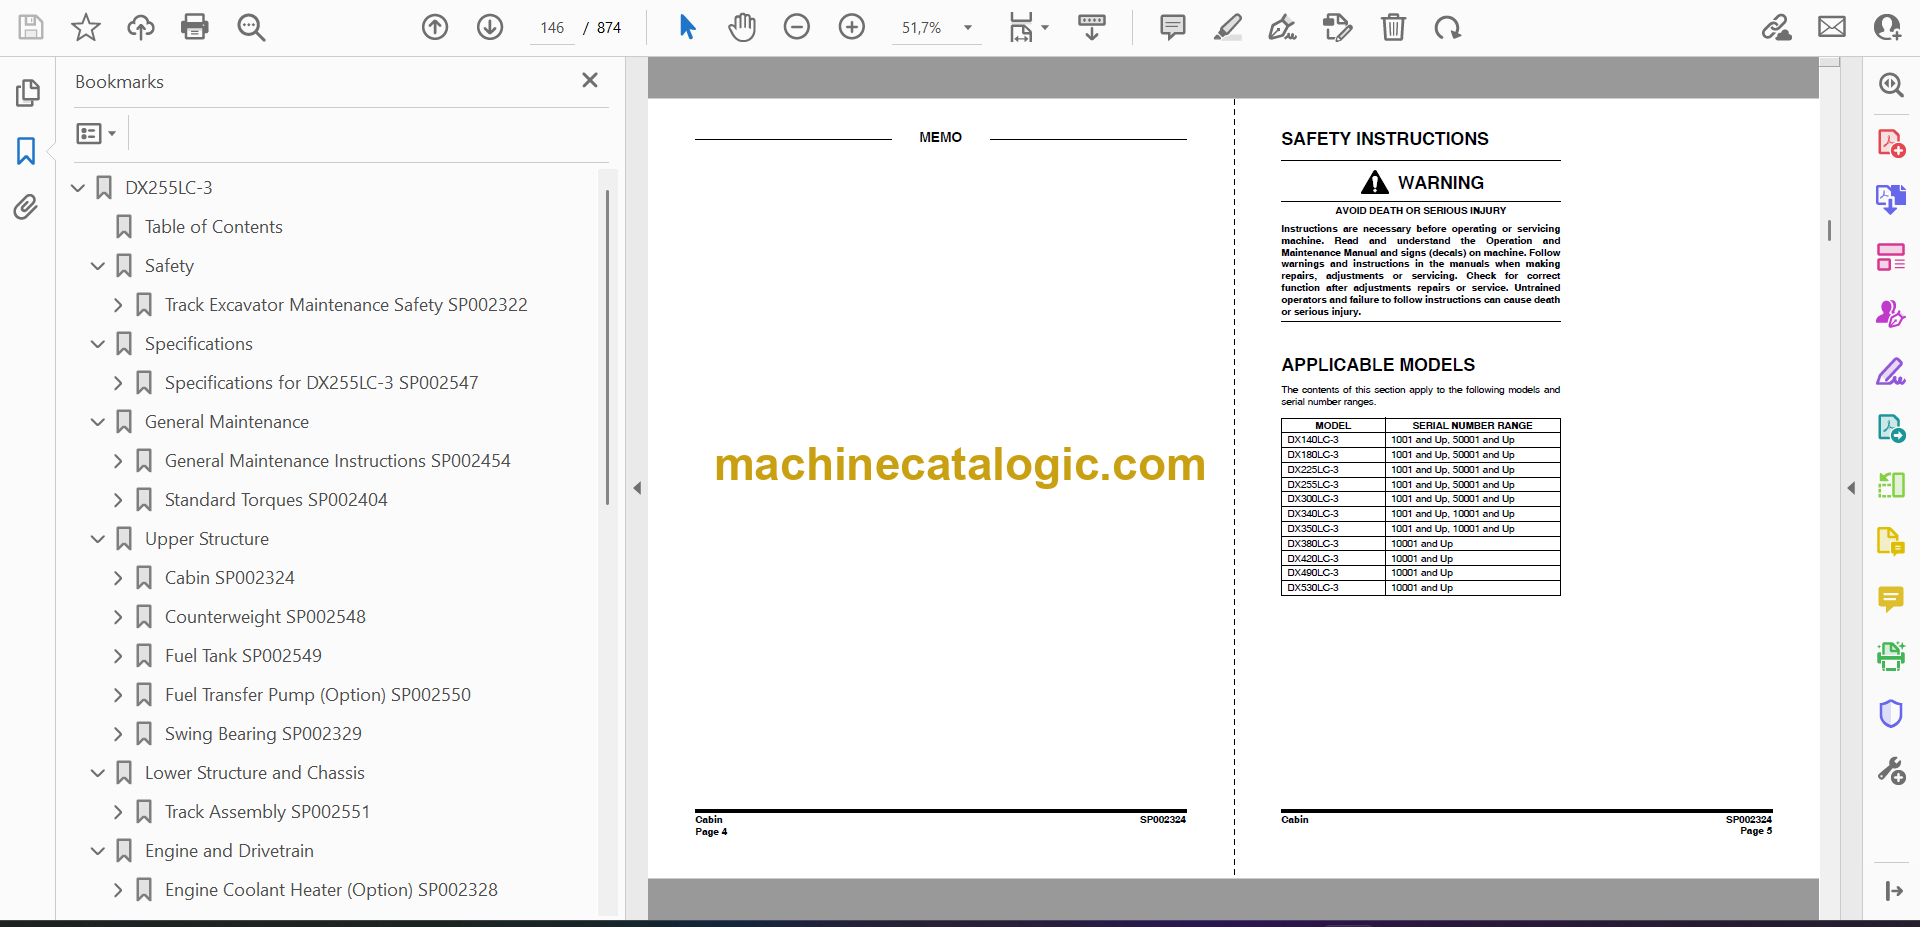
Task: Send file by email
Action: point(1832,27)
